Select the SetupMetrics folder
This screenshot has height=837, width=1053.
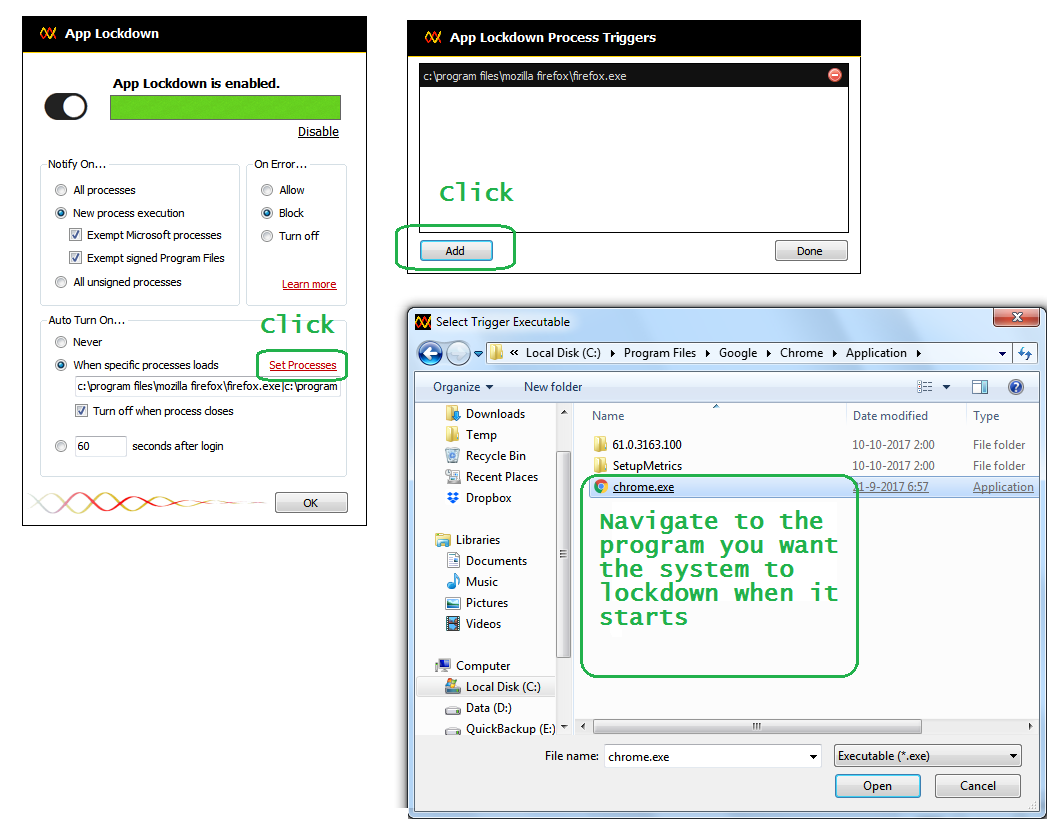(x=647, y=466)
